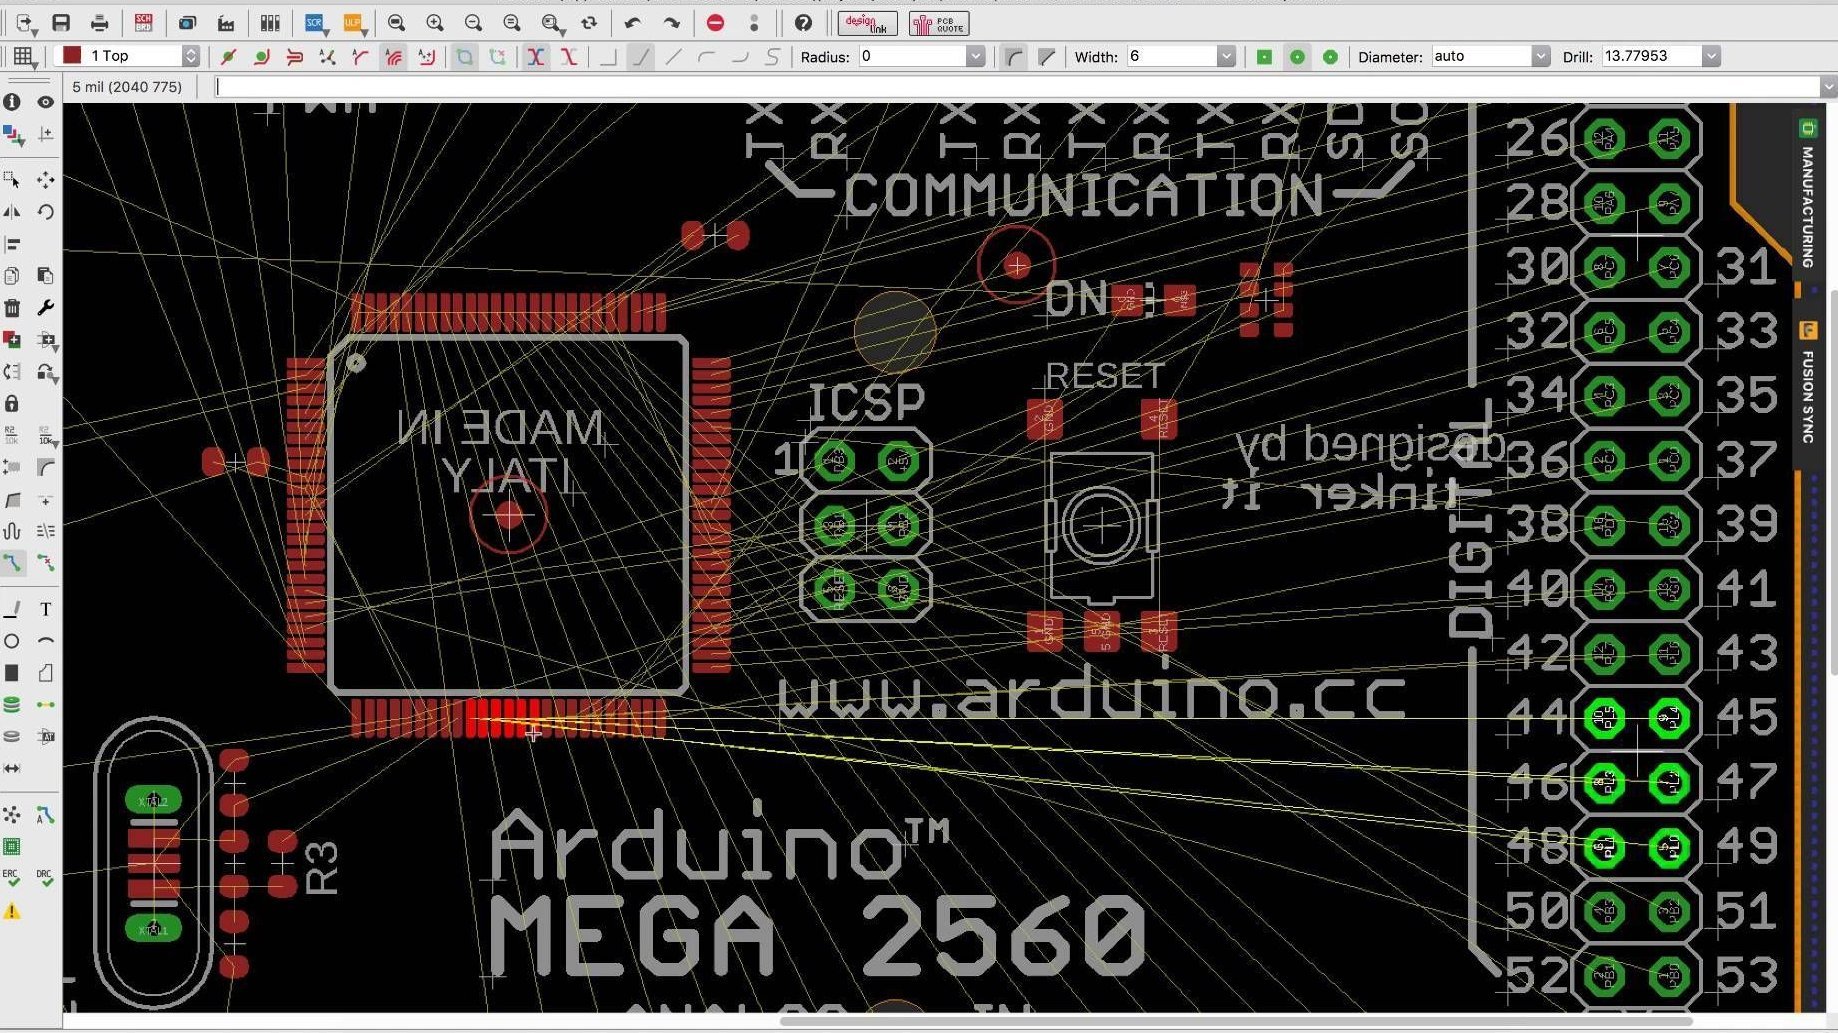Image resolution: width=1838 pixels, height=1033 pixels.
Task: Open the grid settings icon
Action: (24, 56)
